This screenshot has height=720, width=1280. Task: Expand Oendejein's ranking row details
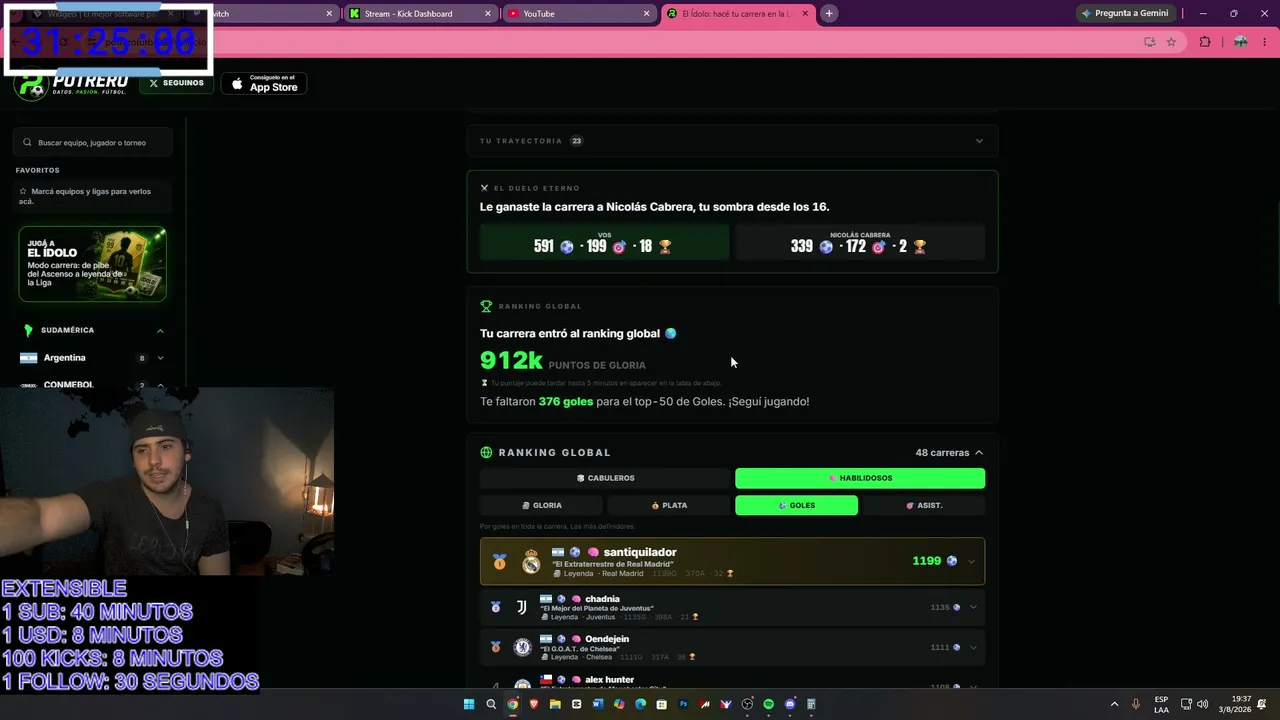[x=973, y=647]
